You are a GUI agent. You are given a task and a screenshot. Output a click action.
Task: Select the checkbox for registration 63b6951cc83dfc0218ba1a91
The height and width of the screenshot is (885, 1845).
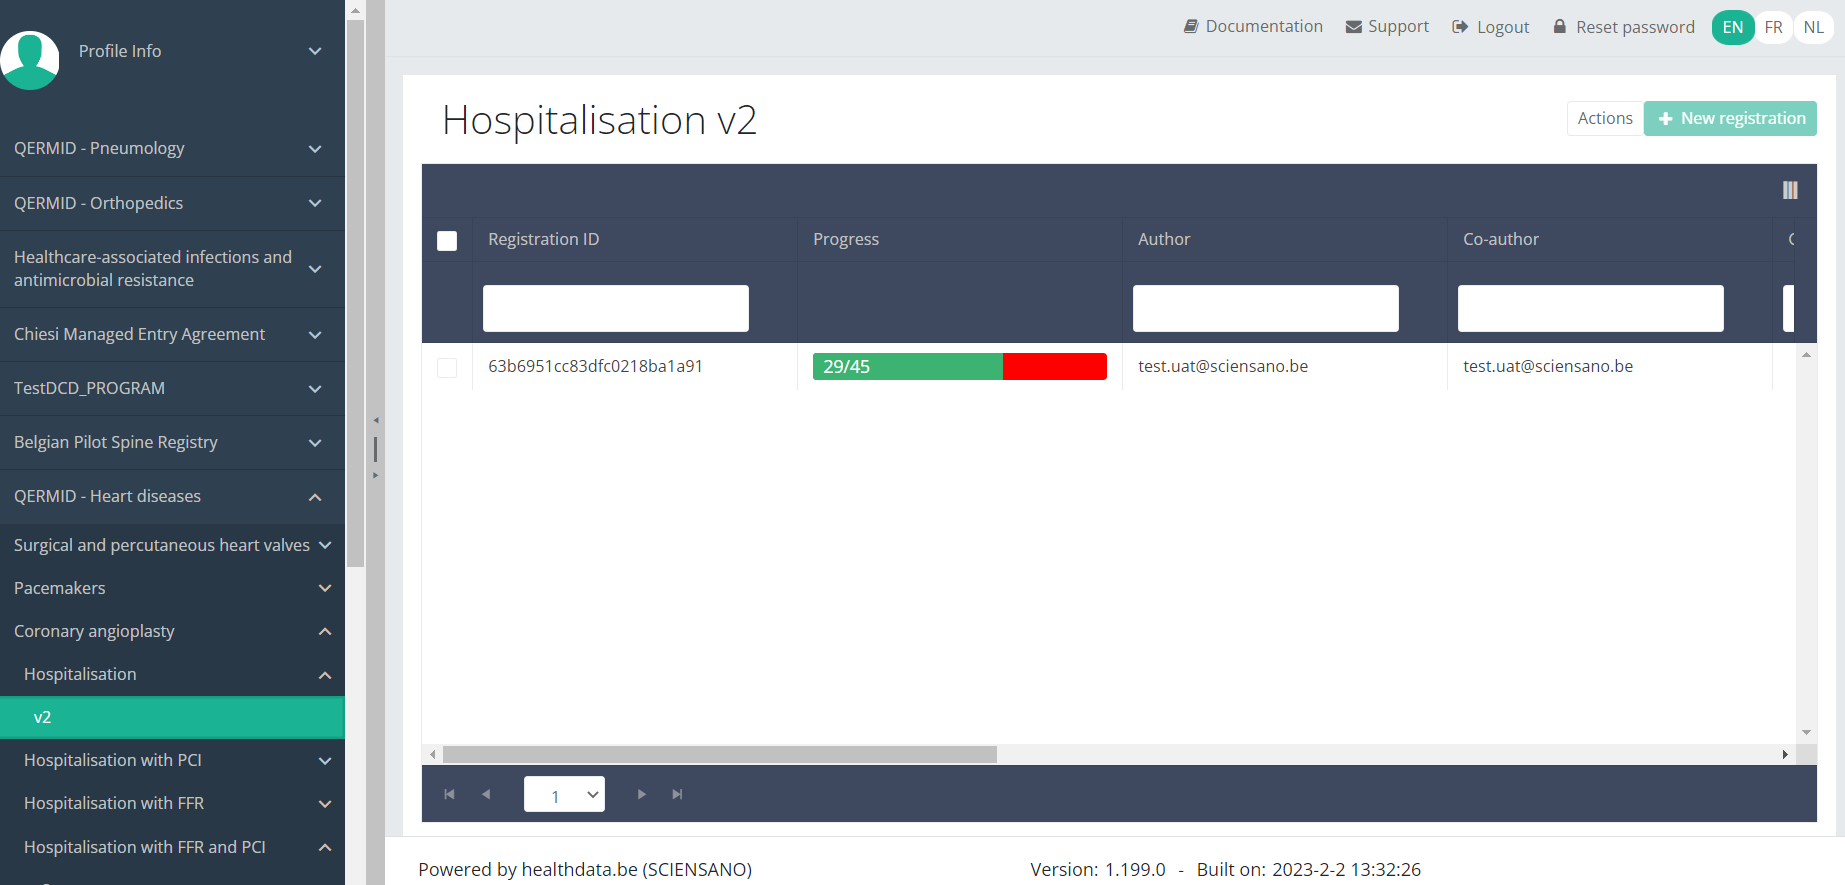[x=447, y=368]
